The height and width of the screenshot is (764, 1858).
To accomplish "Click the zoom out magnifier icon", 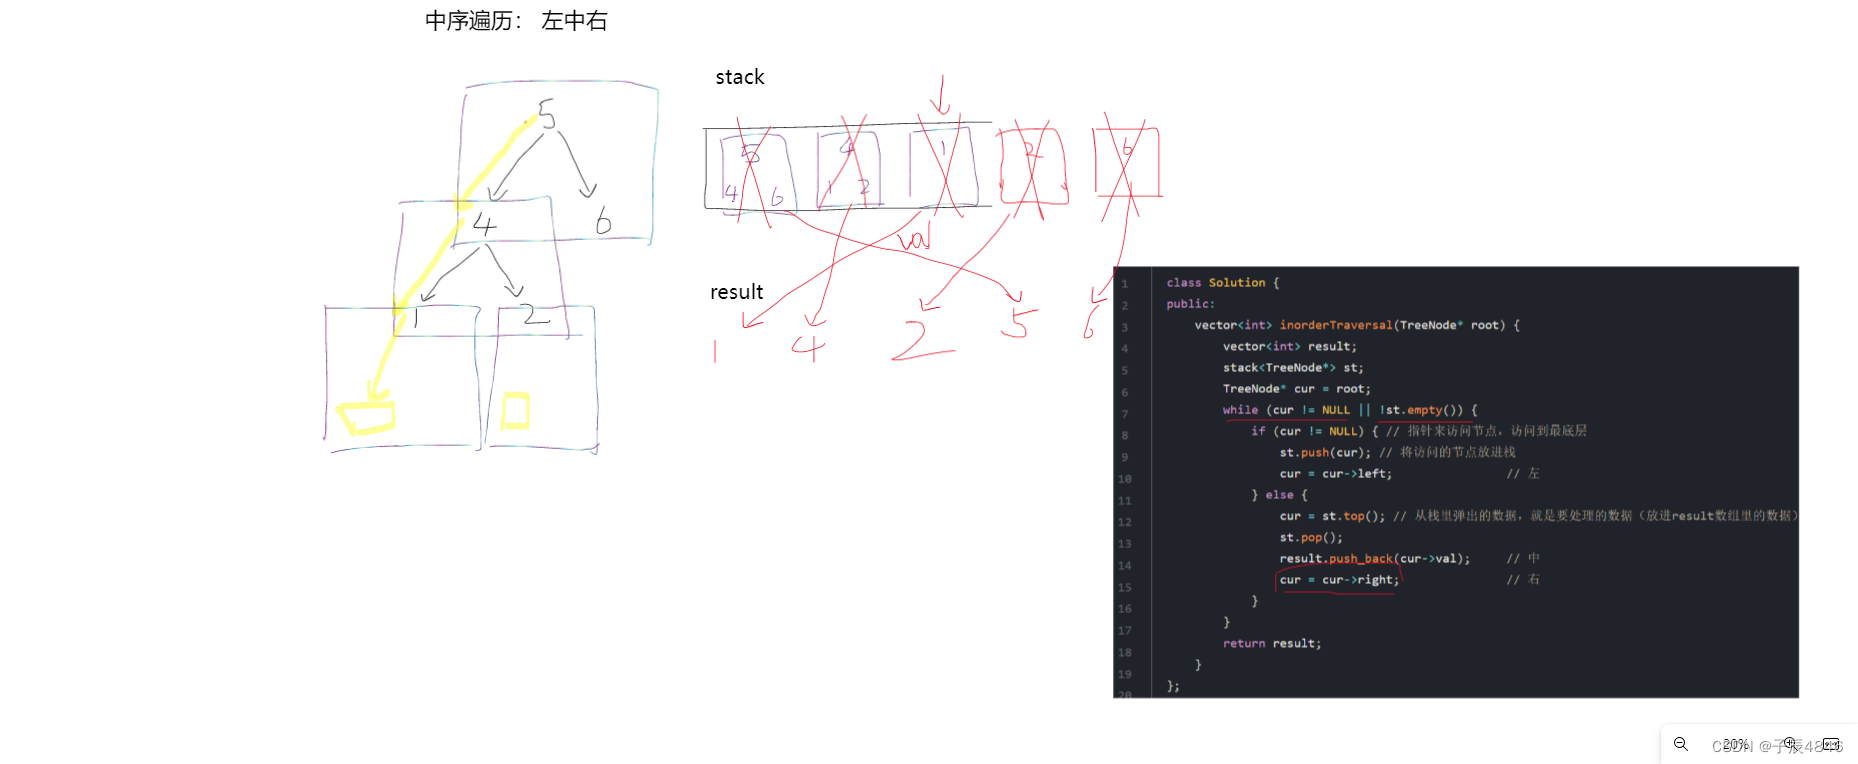I will 1681,744.
